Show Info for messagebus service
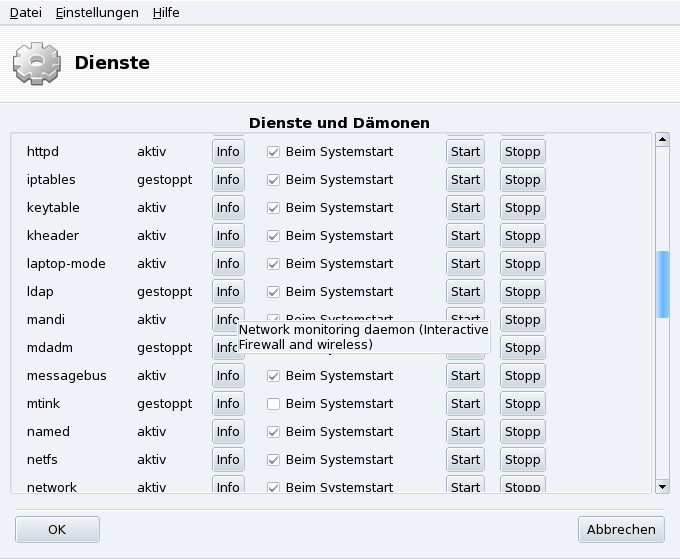The image size is (680, 560). (x=228, y=376)
